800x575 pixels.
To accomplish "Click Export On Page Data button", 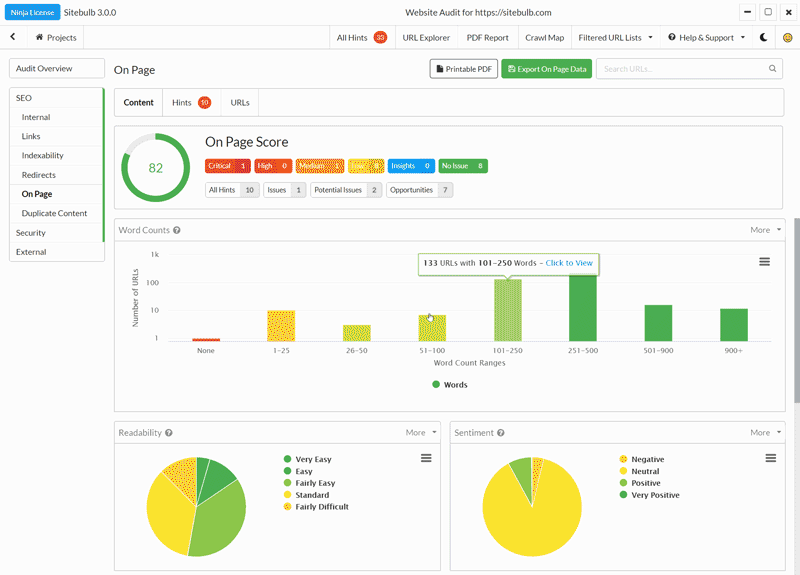I will (546, 69).
